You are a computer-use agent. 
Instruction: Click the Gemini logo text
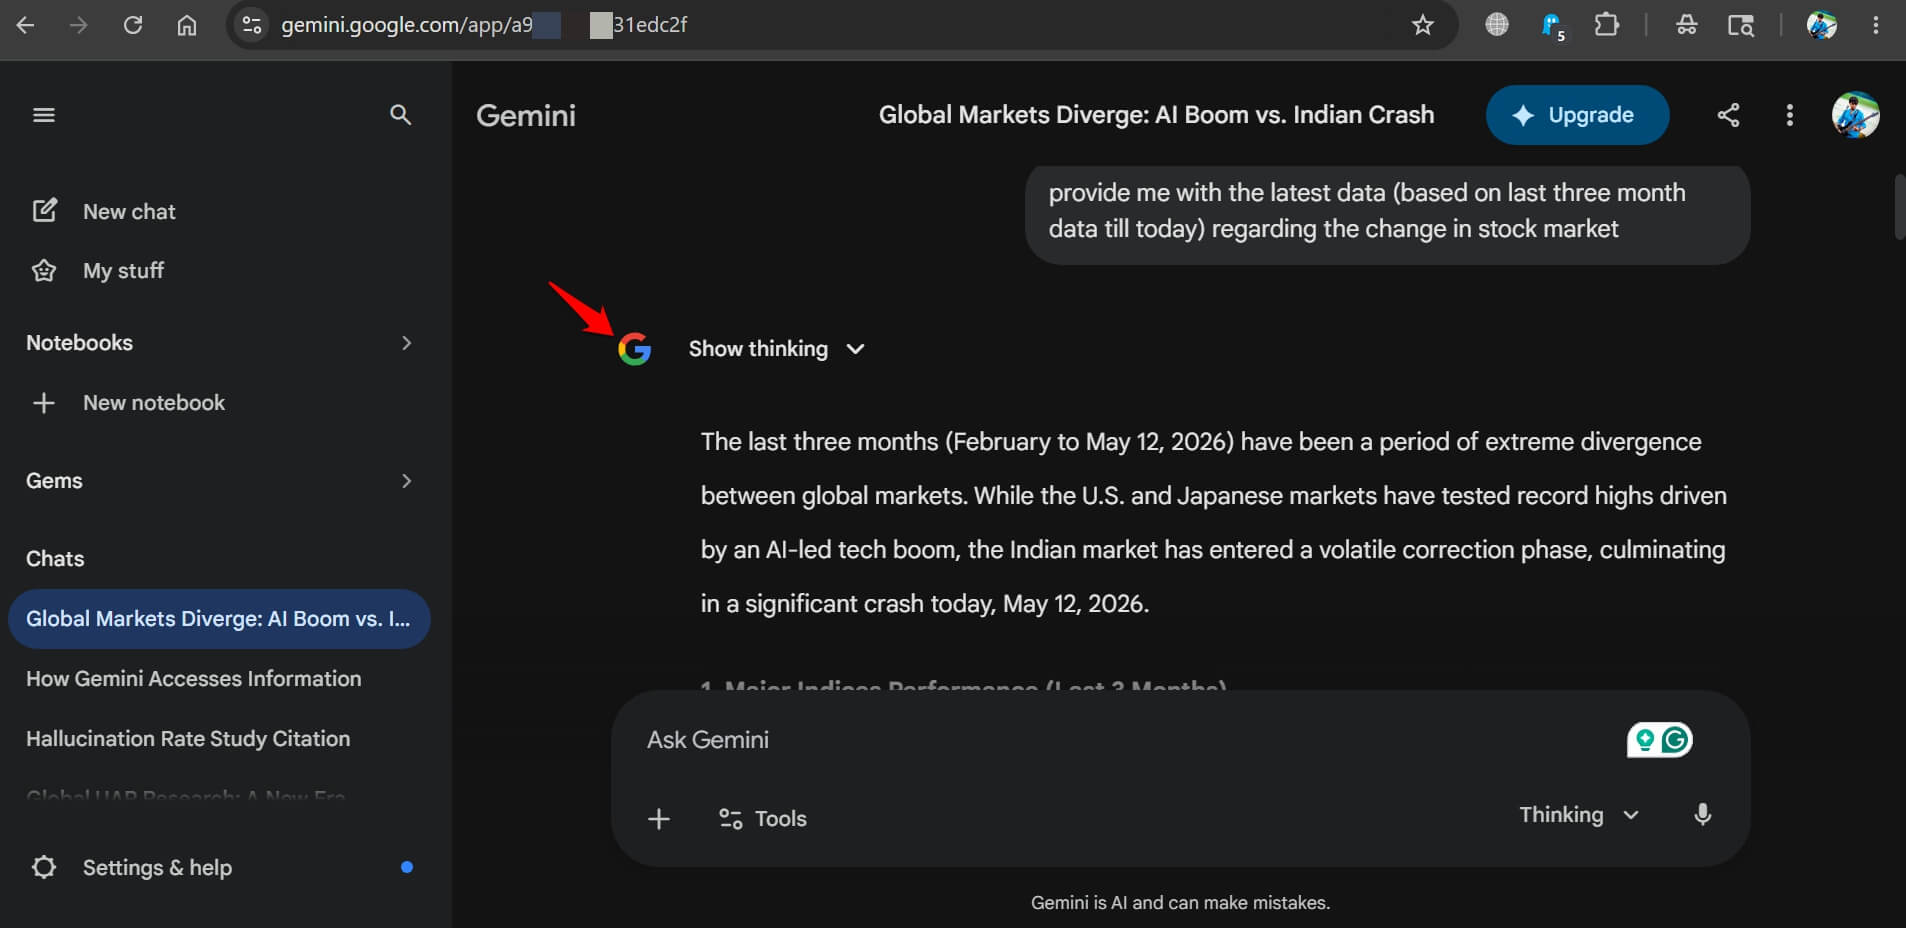(x=526, y=116)
